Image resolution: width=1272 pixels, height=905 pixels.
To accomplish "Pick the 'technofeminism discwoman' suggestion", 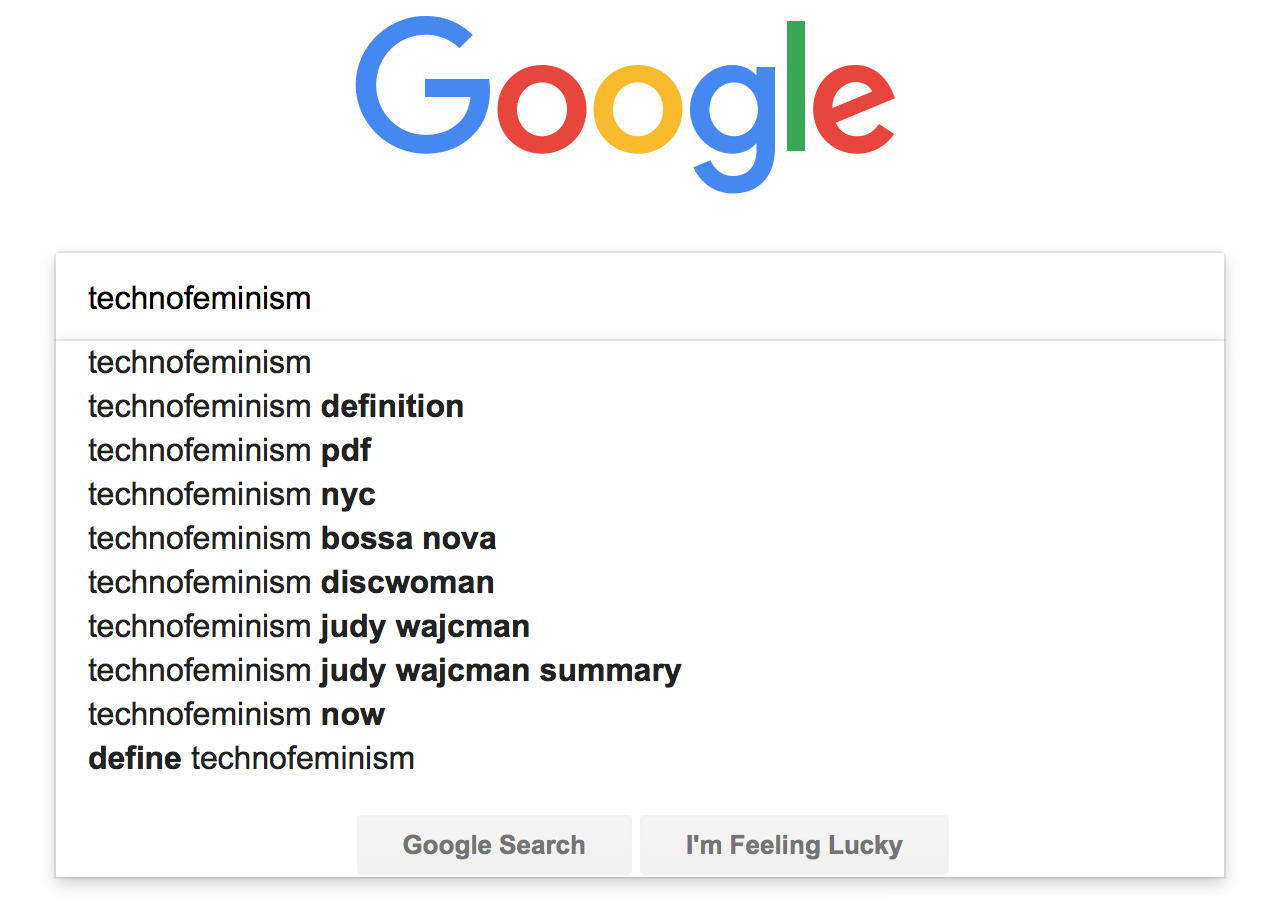I will point(291,582).
